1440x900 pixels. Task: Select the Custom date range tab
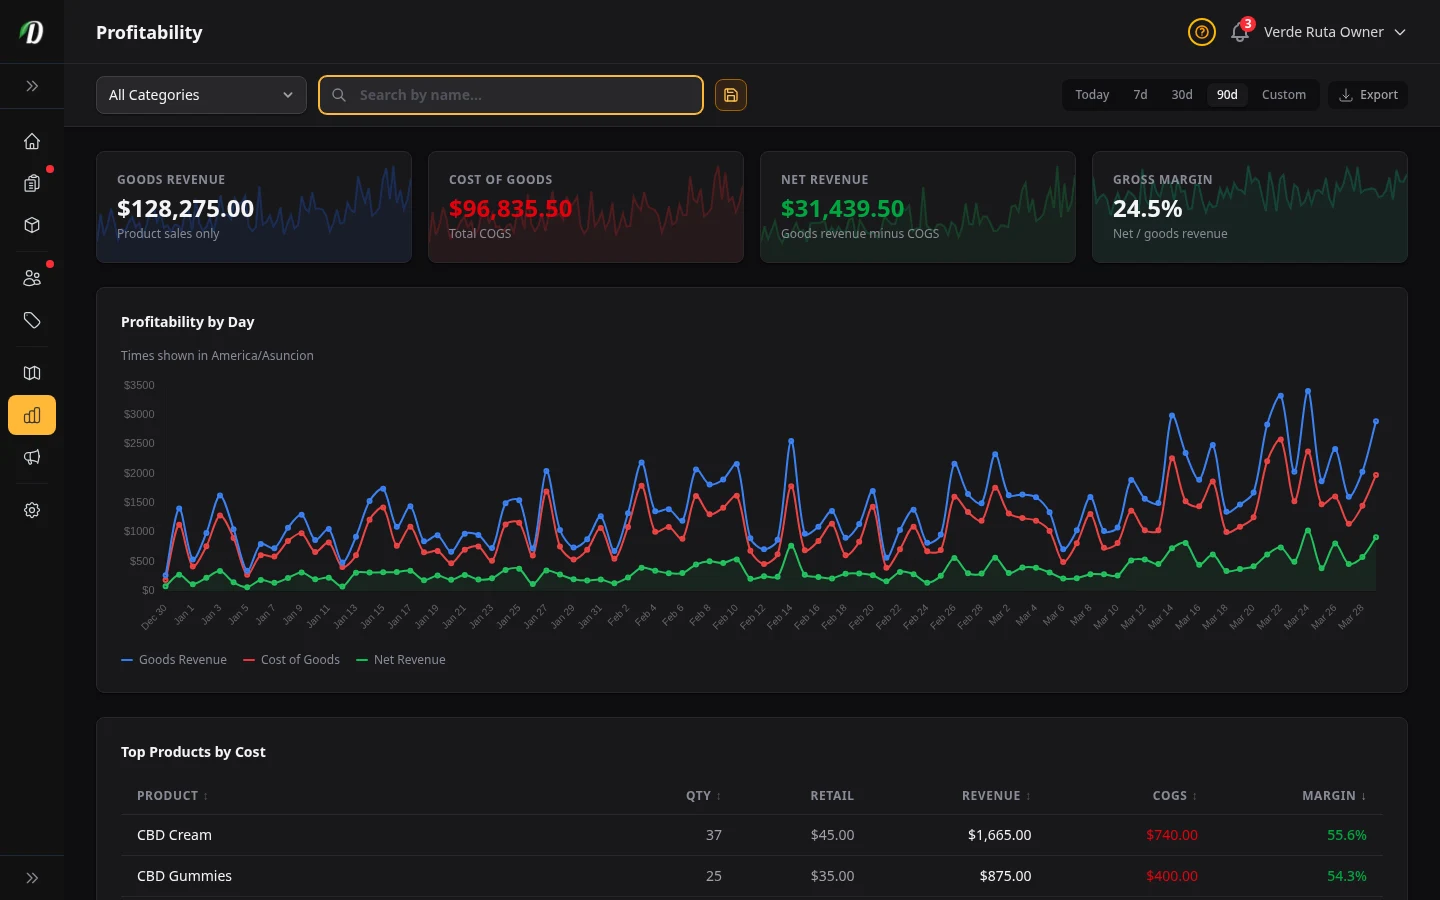1284,94
